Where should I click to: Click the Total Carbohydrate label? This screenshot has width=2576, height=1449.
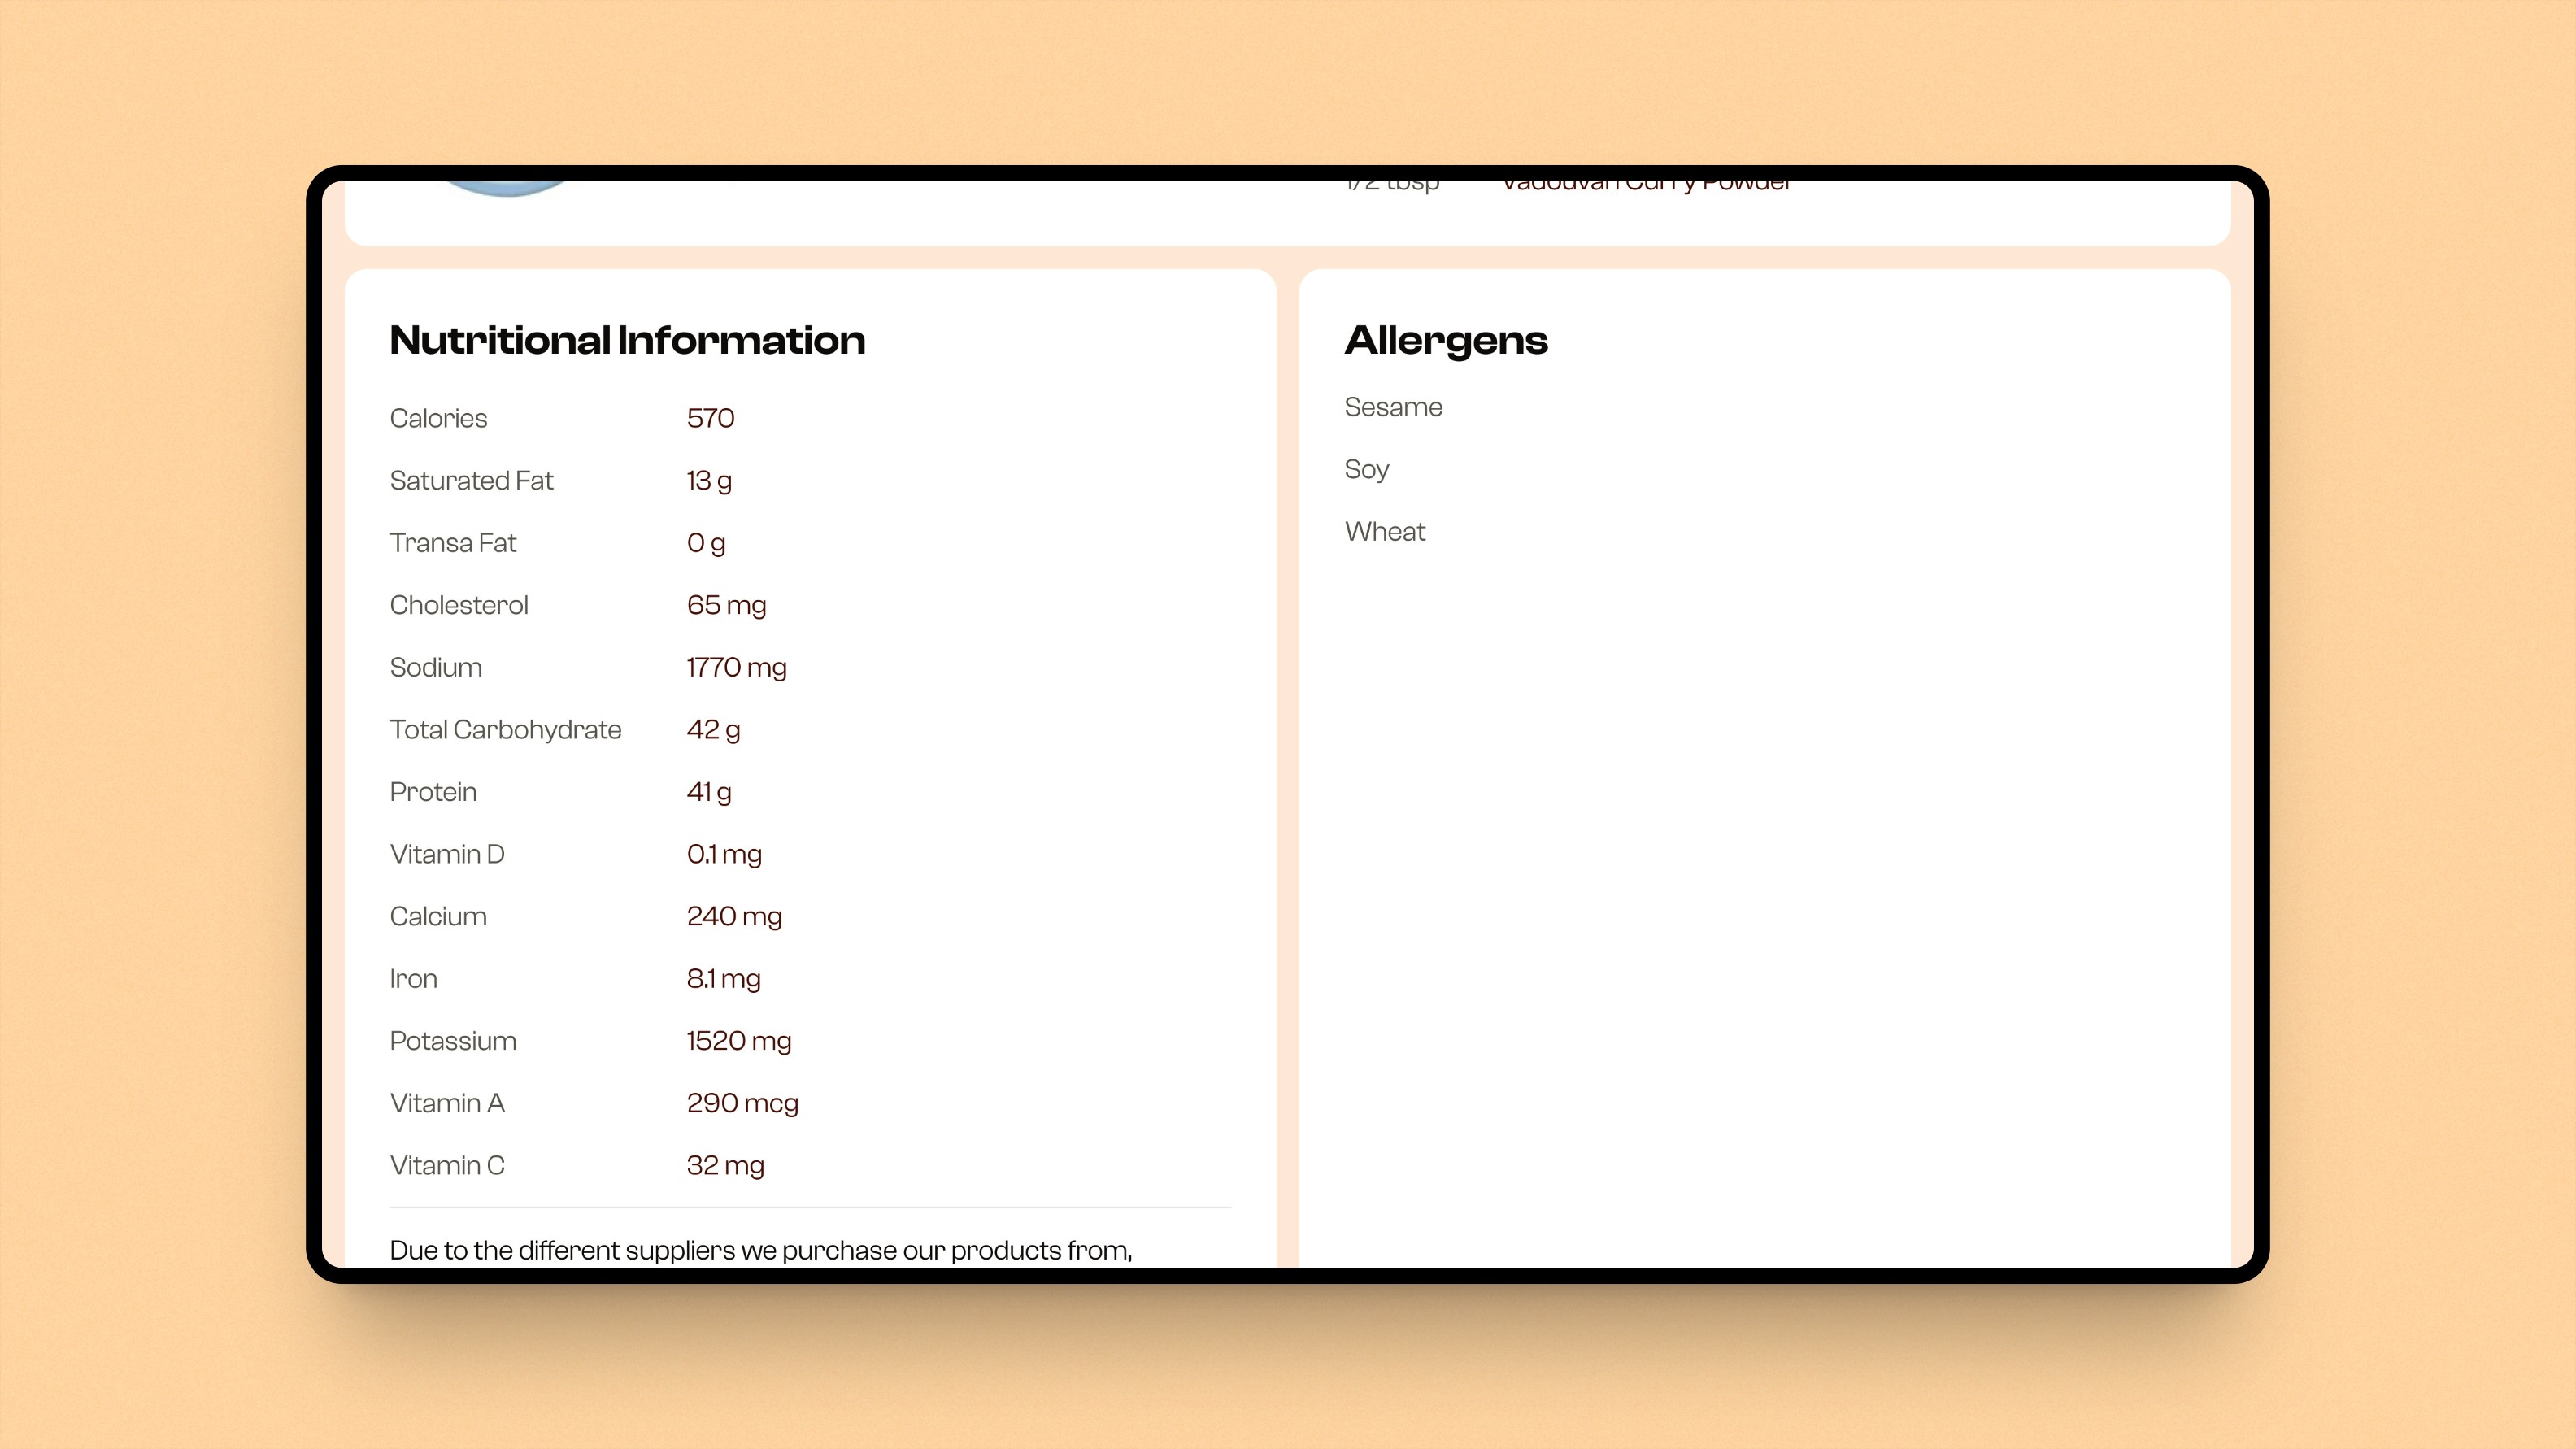pyautogui.click(x=505, y=729)
